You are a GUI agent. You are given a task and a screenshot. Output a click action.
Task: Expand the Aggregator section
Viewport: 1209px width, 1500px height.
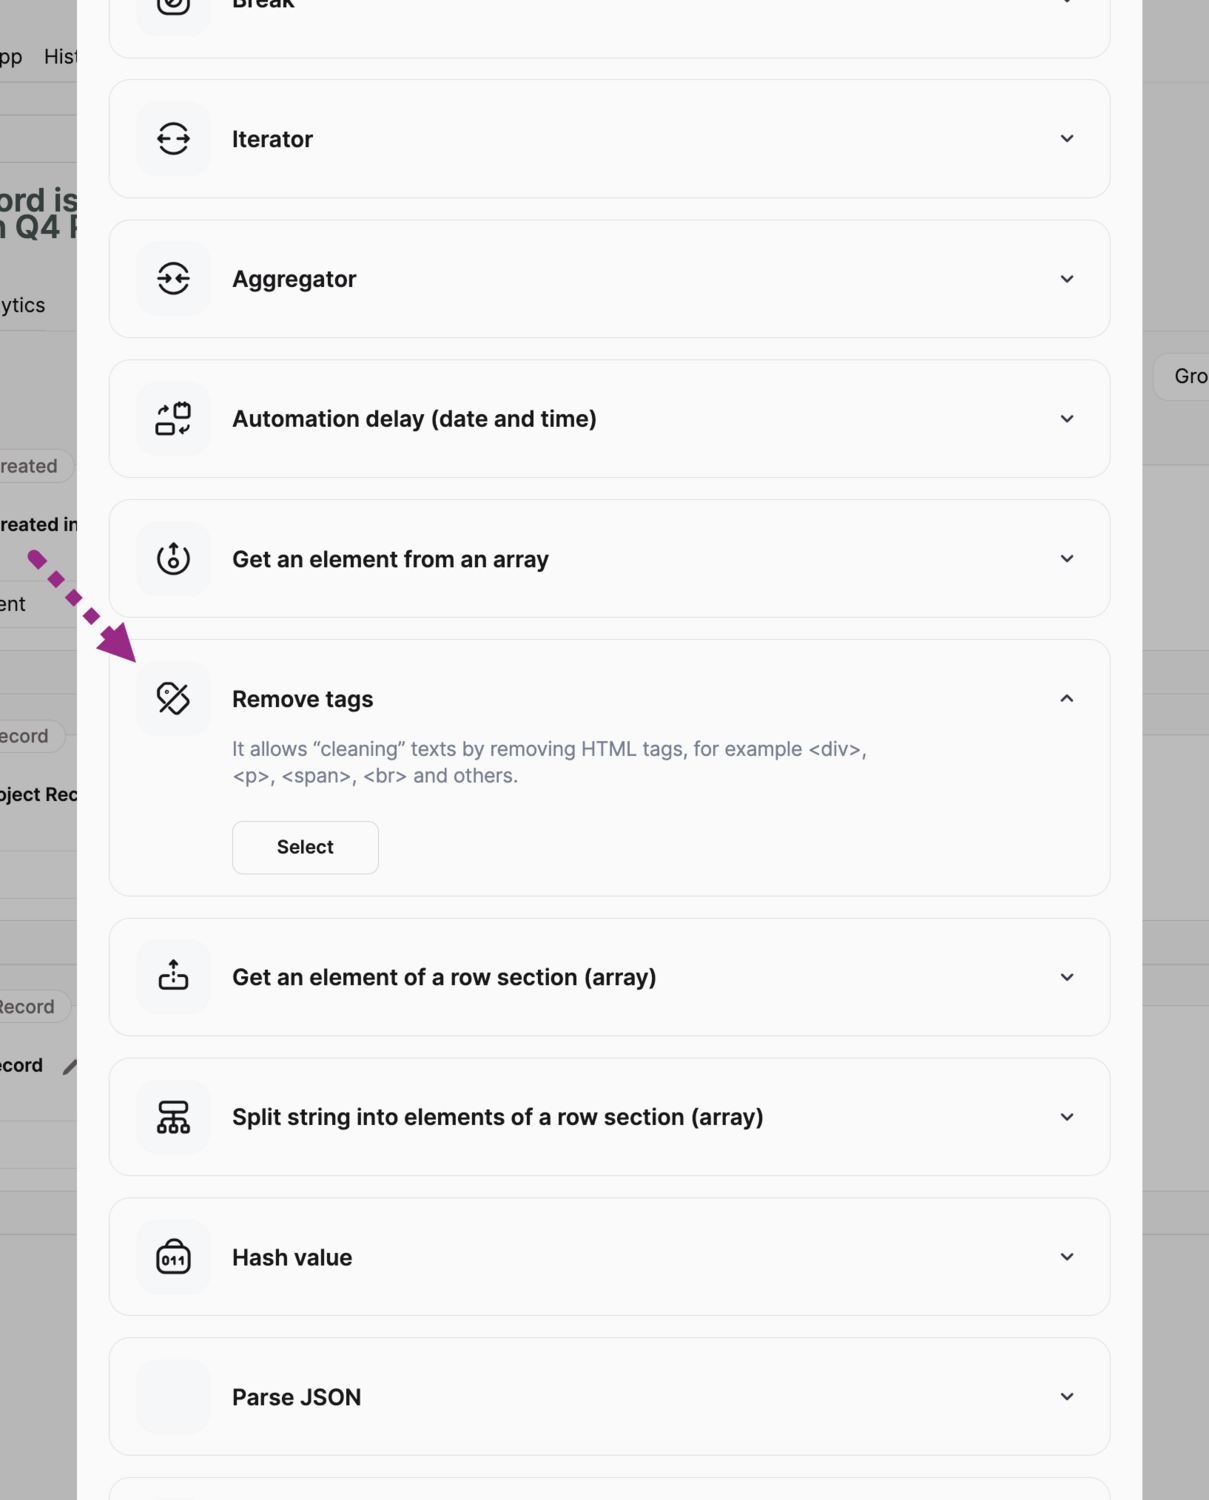pyautogui.click(x=1066, y=278)
